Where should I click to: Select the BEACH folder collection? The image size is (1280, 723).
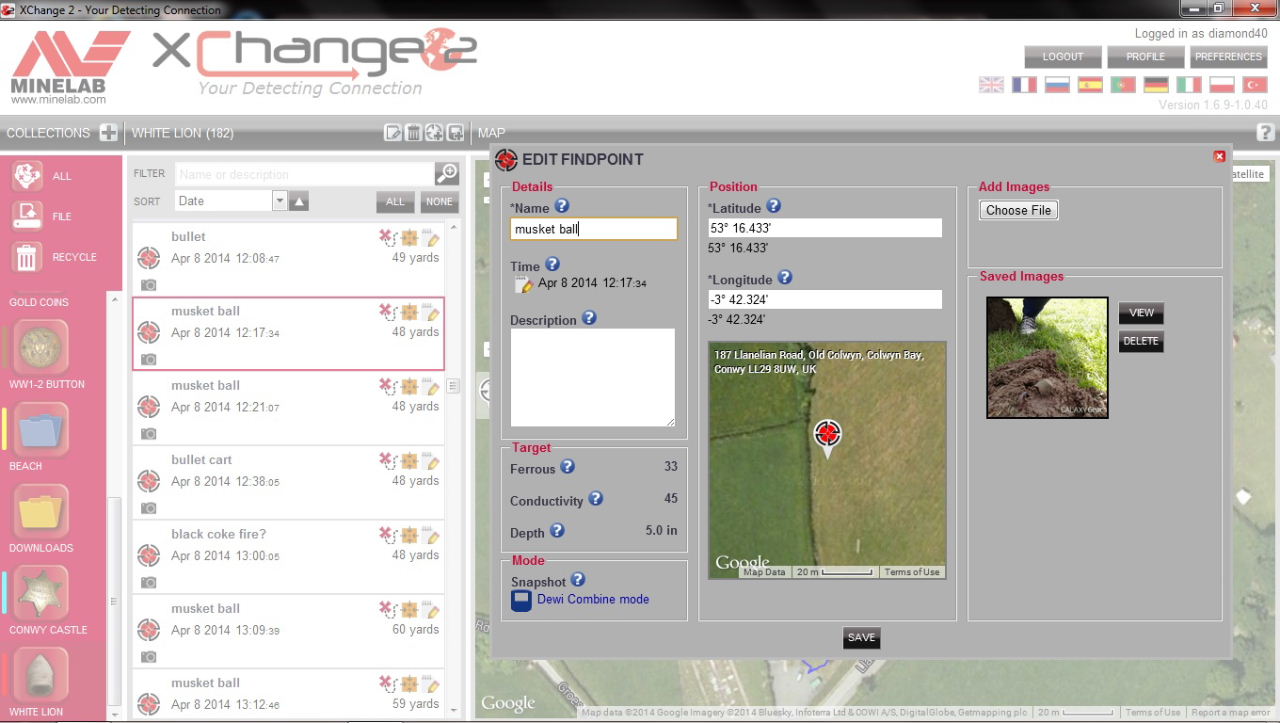[41, 429]
